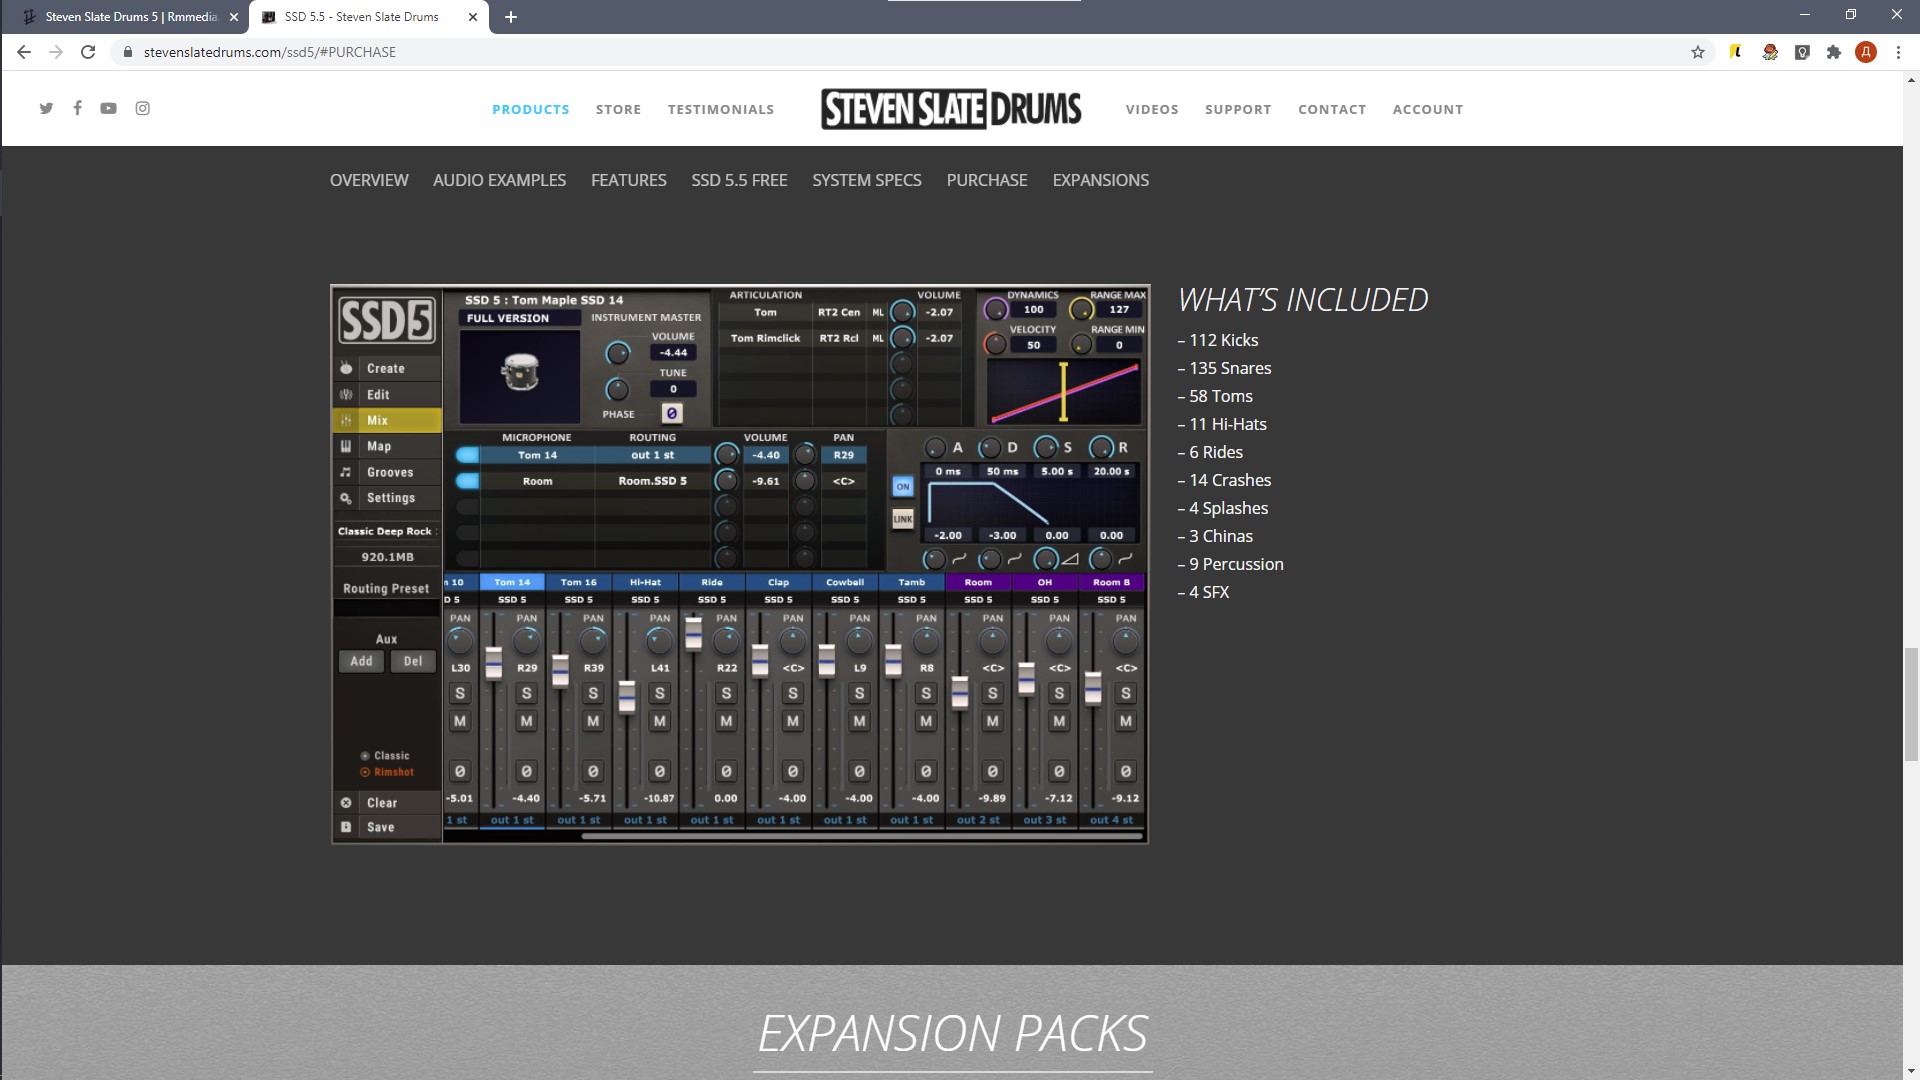The height and width of the screenshot is (1080, 1920).
Task: Open OH channel output 'out 3 st' selector
Action: point(1045,820)
